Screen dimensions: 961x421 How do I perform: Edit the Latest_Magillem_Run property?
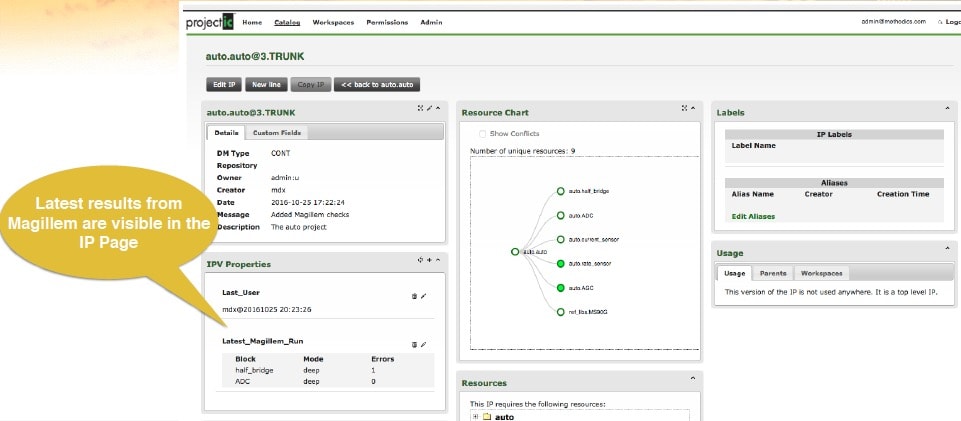423,344
